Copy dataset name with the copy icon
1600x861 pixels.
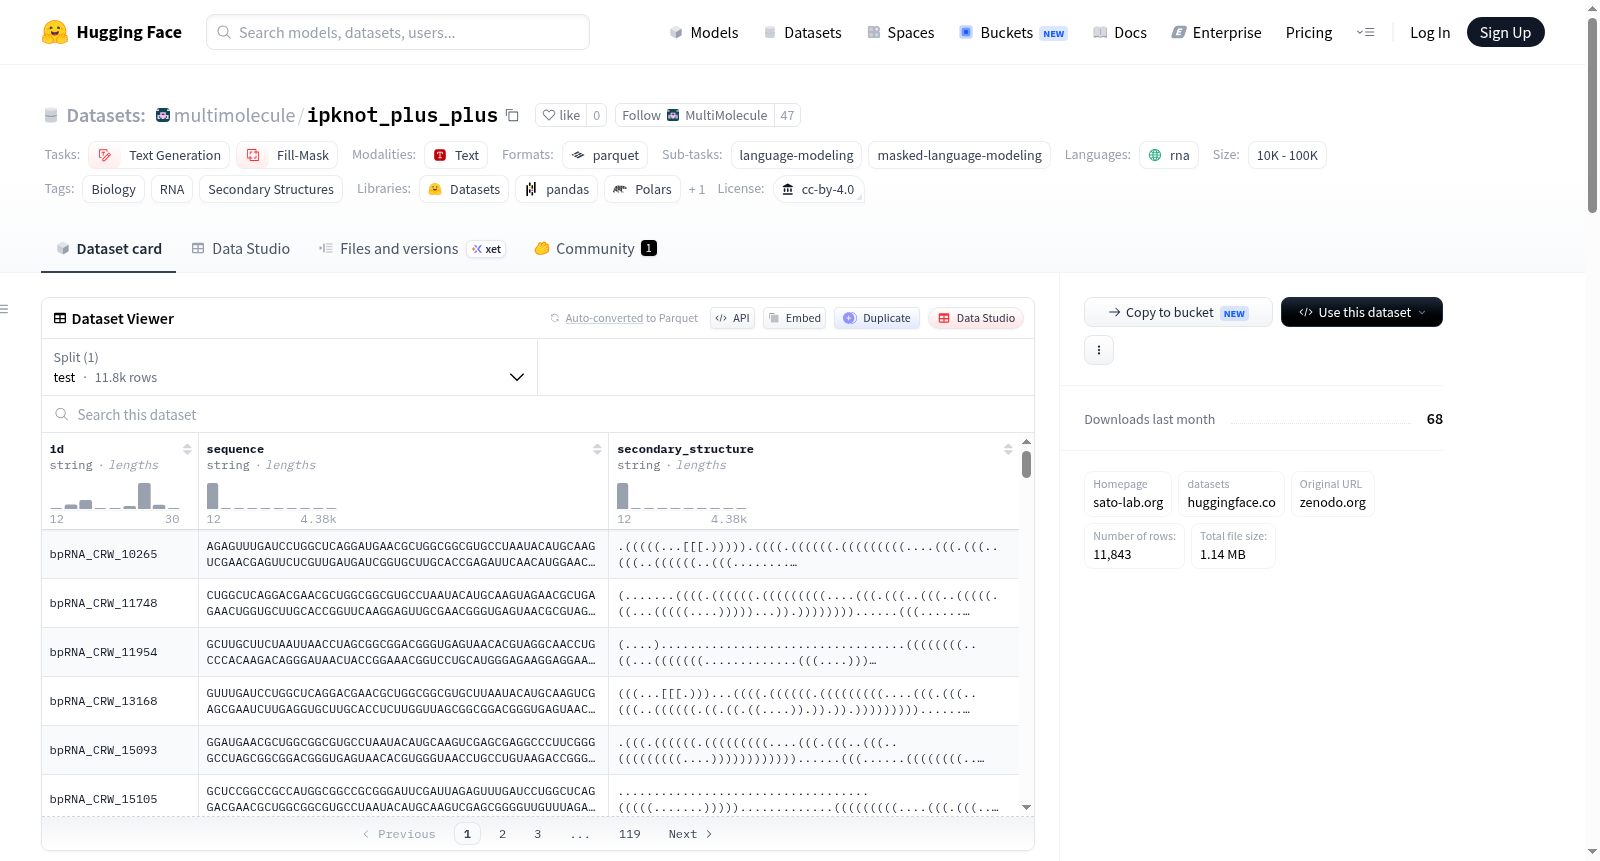[x=512, y=115]
